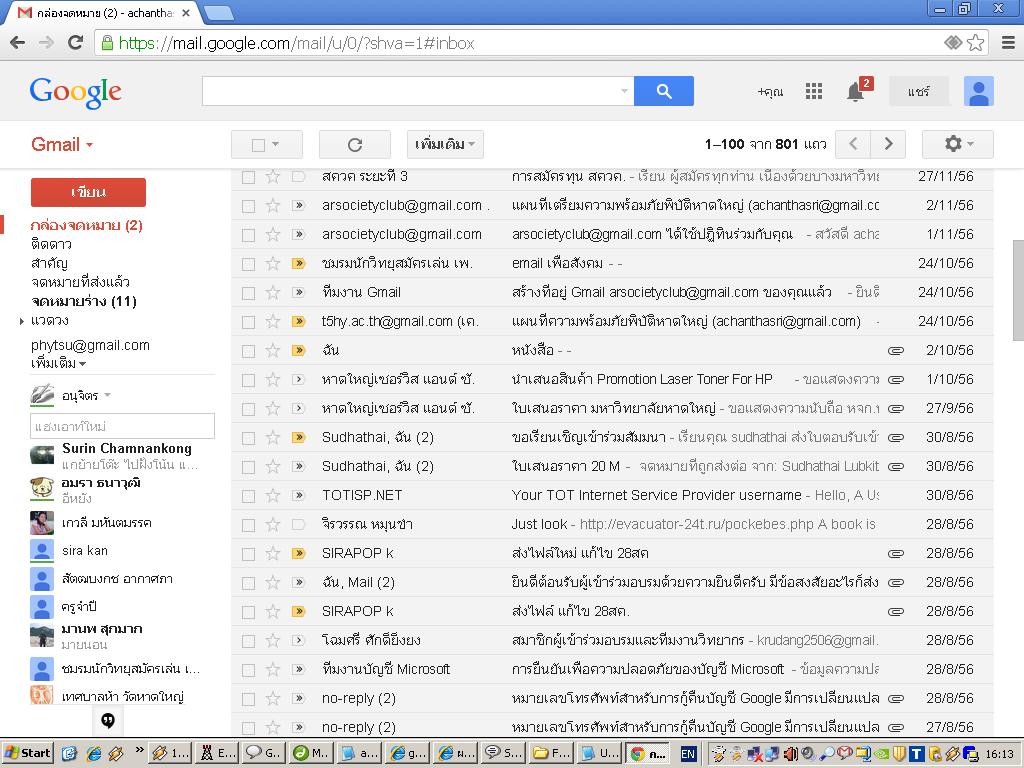Refresh the inbox with the circular arrow button
Viewport: 1024px width, 768px height.
[x=355, y=144]
